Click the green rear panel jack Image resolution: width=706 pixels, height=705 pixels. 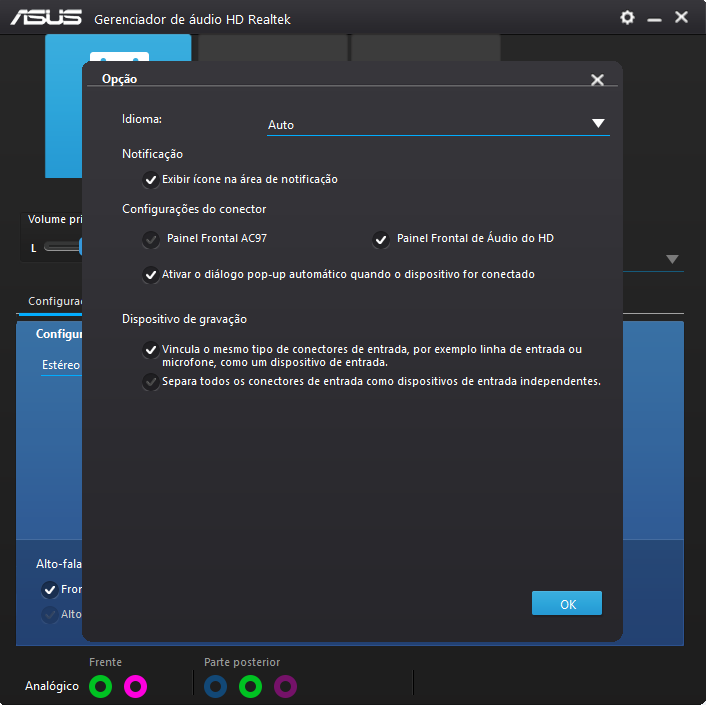tap(250, 686)
